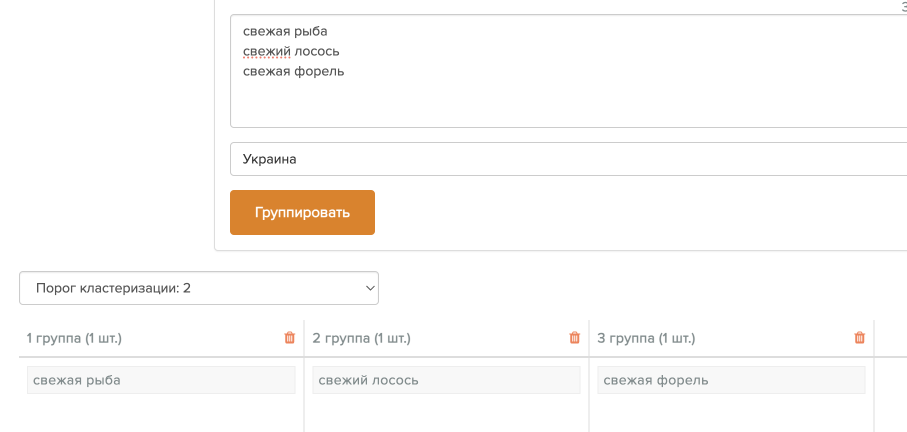This screenshot has height=432, width=907.
Task: Expand the clustering threshold chevron arrow
Action: coord(370,288)
